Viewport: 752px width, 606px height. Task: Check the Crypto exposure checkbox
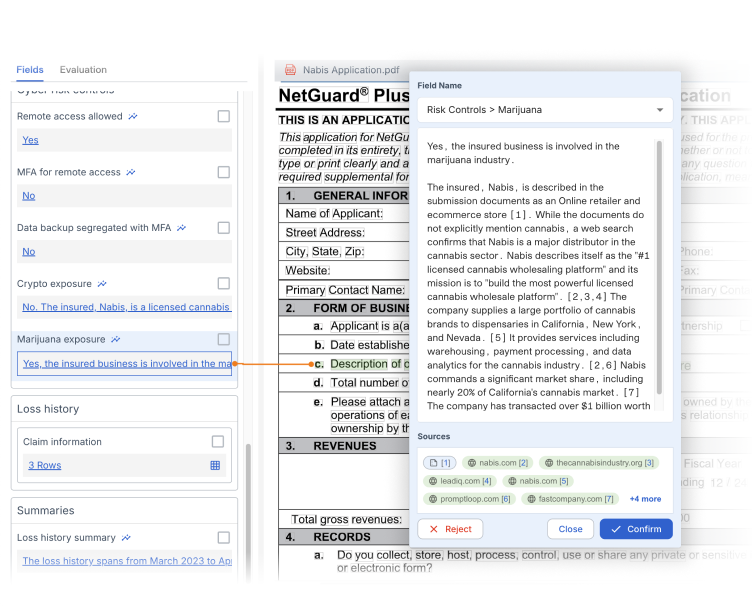pos(223,283)
